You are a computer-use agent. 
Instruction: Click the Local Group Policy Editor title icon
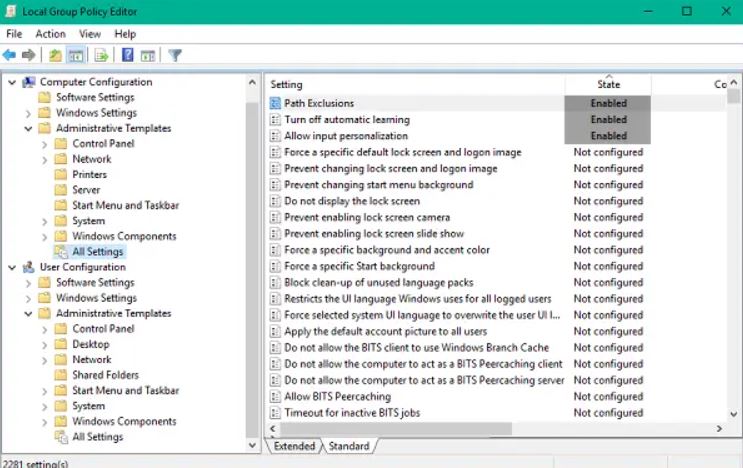pos(11,11)
